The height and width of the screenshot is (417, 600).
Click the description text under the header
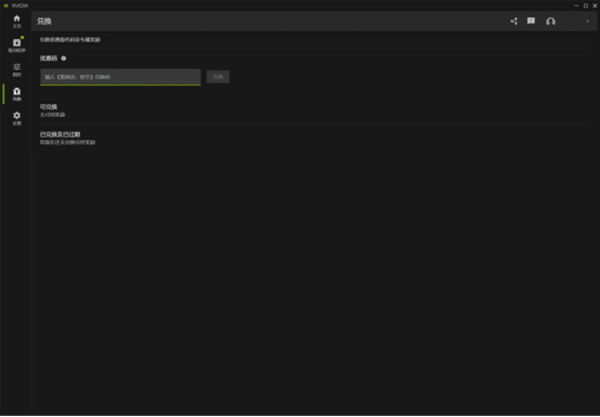(x=70, y=40)
